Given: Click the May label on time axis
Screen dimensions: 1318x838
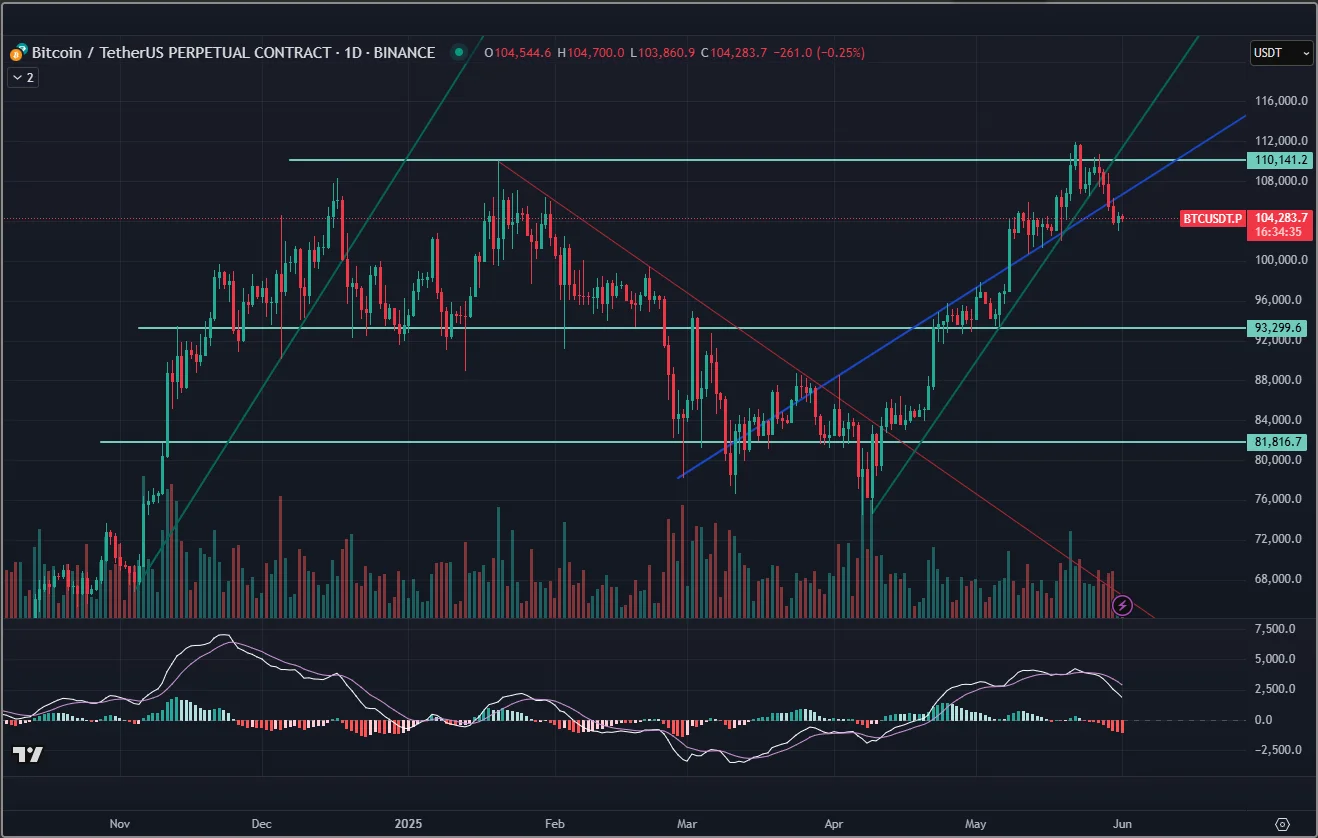Looking at the screenshot, I should pos(976,824).
